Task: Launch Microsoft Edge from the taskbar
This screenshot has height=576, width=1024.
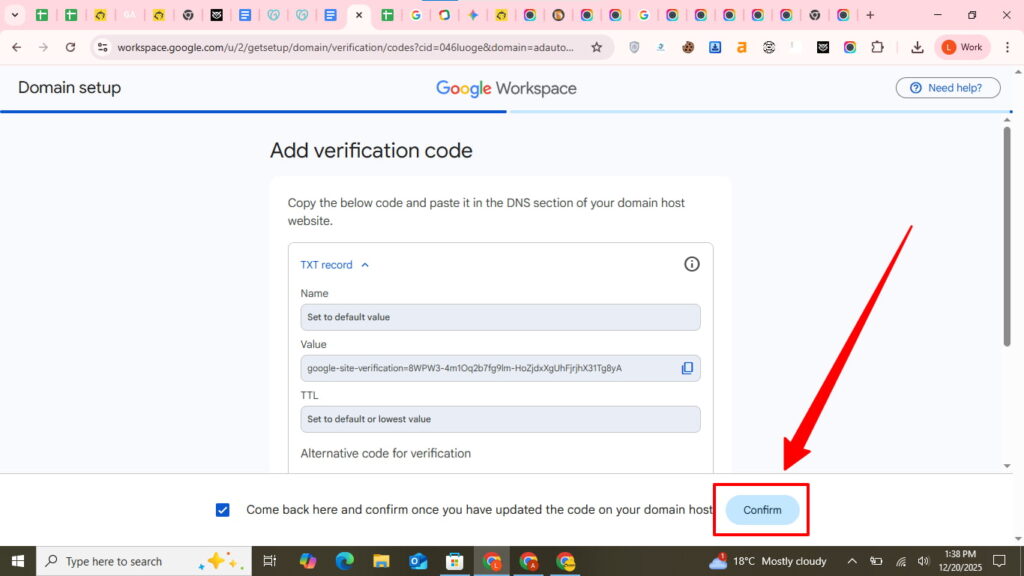Action: coord(344,561)
